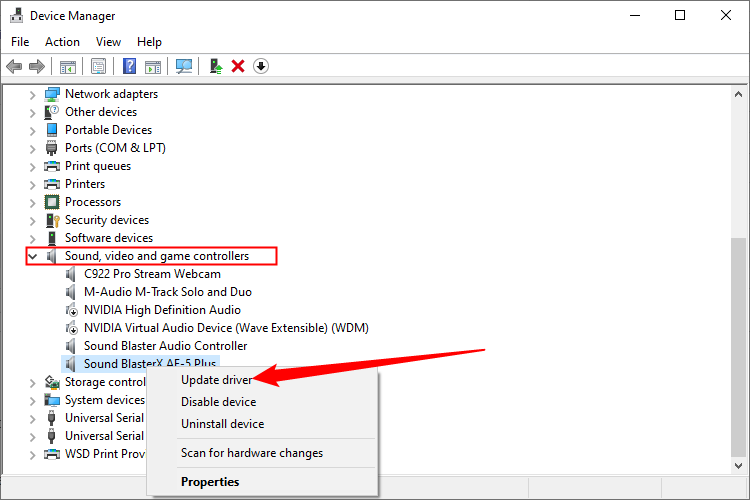Toggle the show/hide console tree icon
The image size is (750, 500).
[x=68, y=67]
